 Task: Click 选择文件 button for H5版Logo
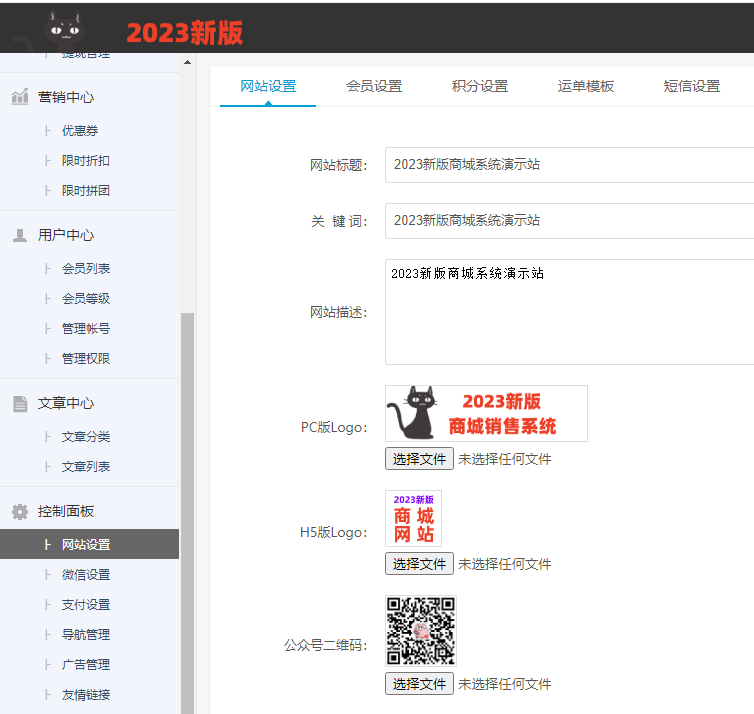point(419,564)
